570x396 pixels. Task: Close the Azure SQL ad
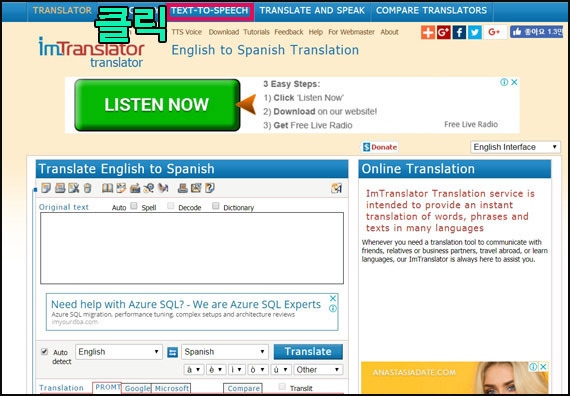333,299
